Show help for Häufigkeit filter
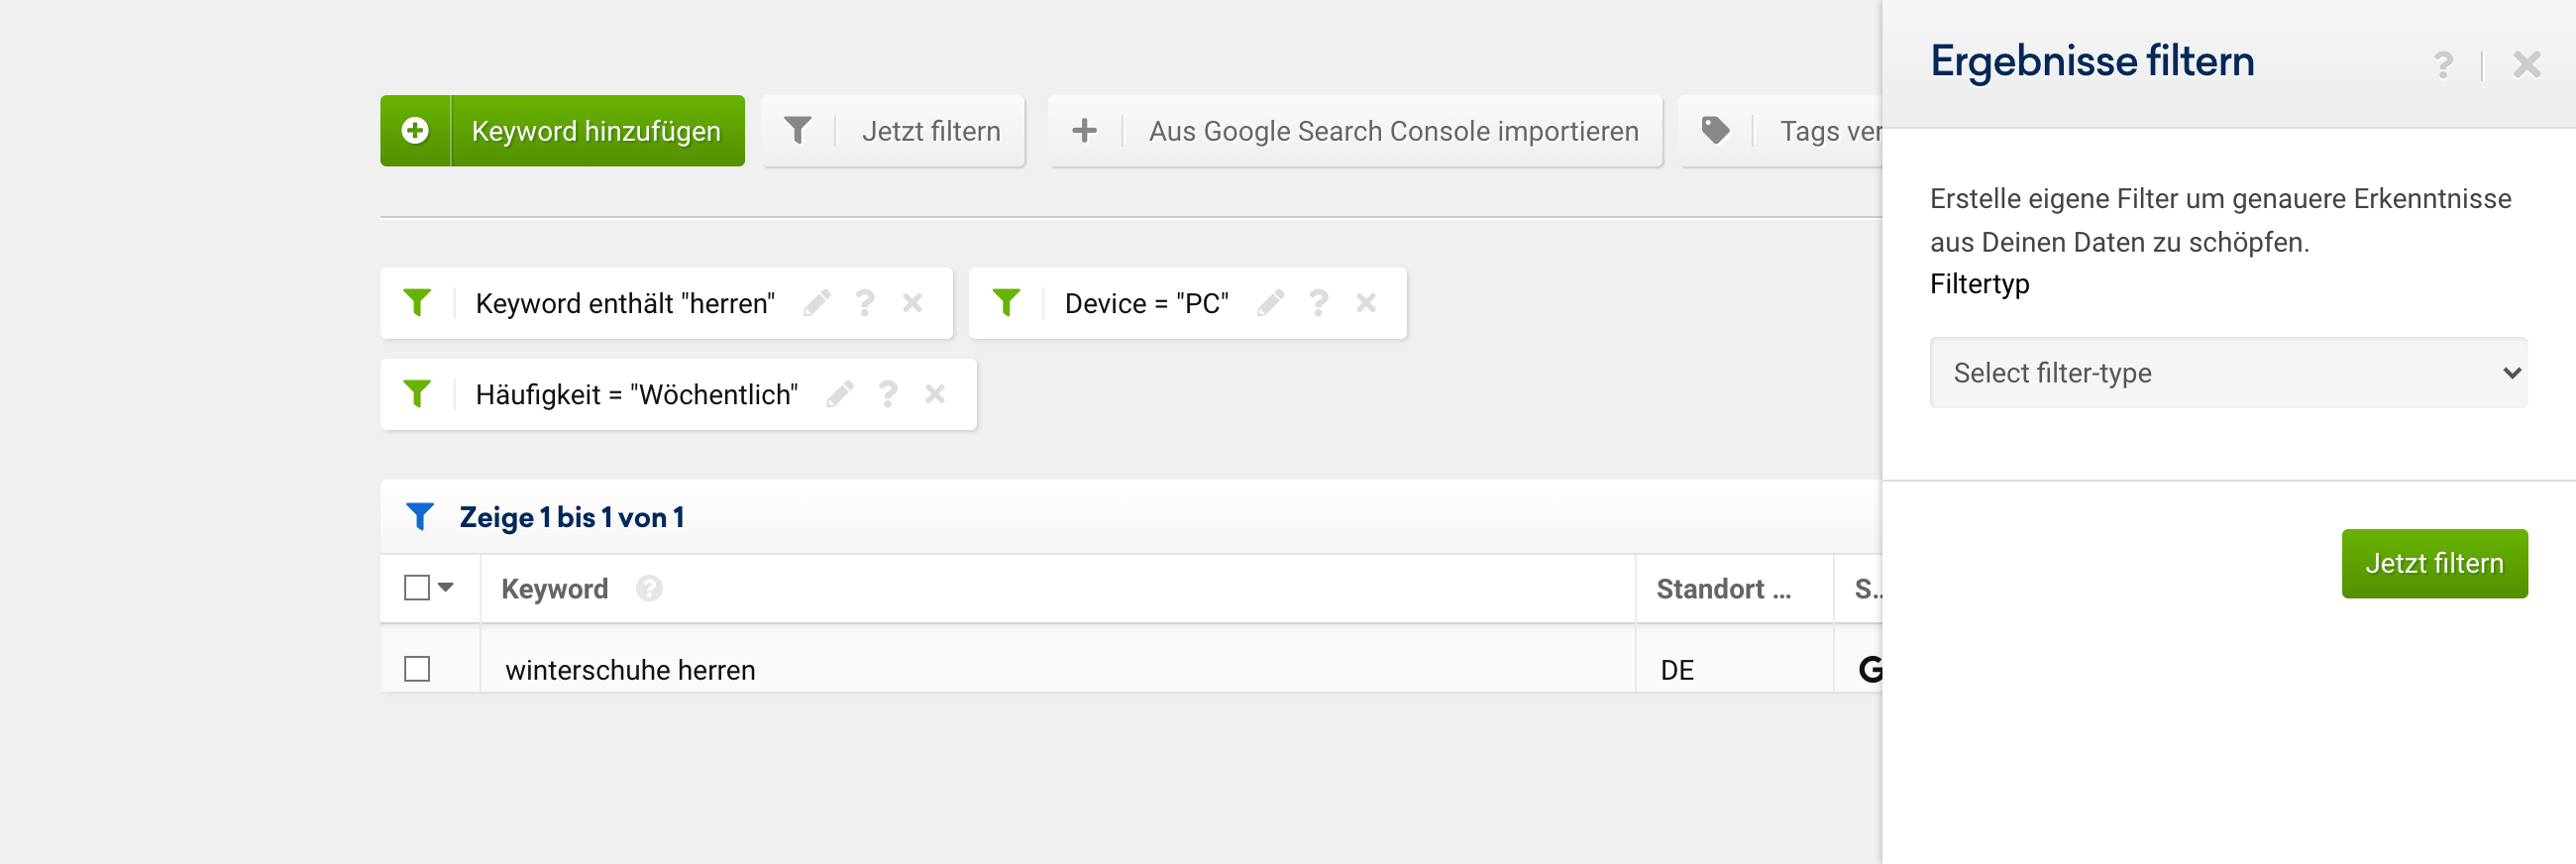 887,394
